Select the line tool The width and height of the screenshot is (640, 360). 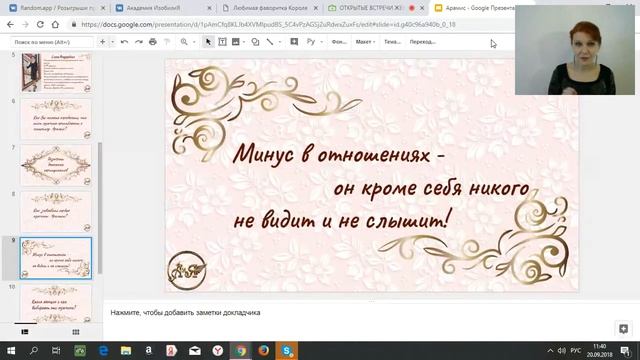270,42
